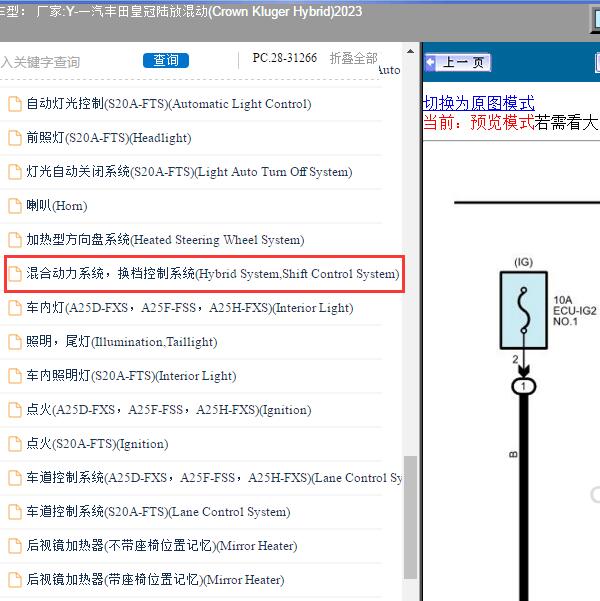The height and width of the screenshot is (601, 600).
Task: Click document icon beside 车道控制系统 A25D-FXS
Action: 15,478
